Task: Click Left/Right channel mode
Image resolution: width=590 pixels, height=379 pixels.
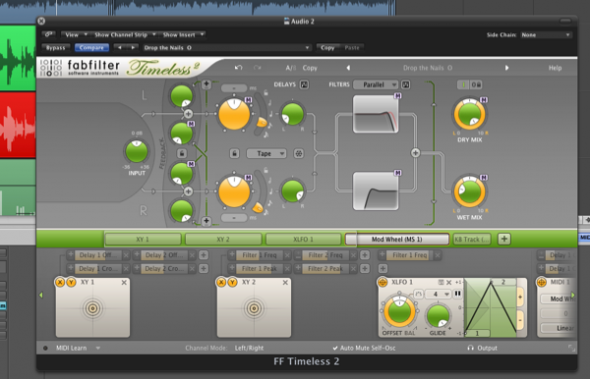Action: click(249, 348)
